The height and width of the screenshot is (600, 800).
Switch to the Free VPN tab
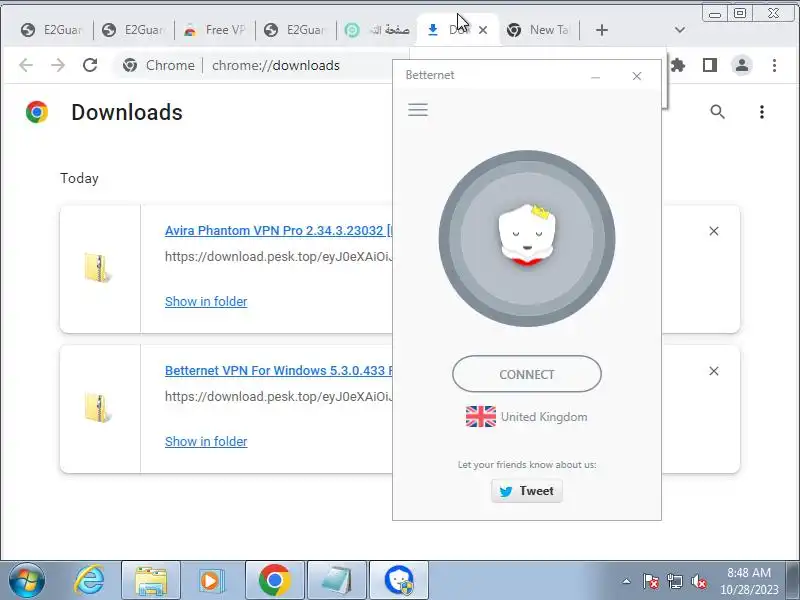point(214,30)
